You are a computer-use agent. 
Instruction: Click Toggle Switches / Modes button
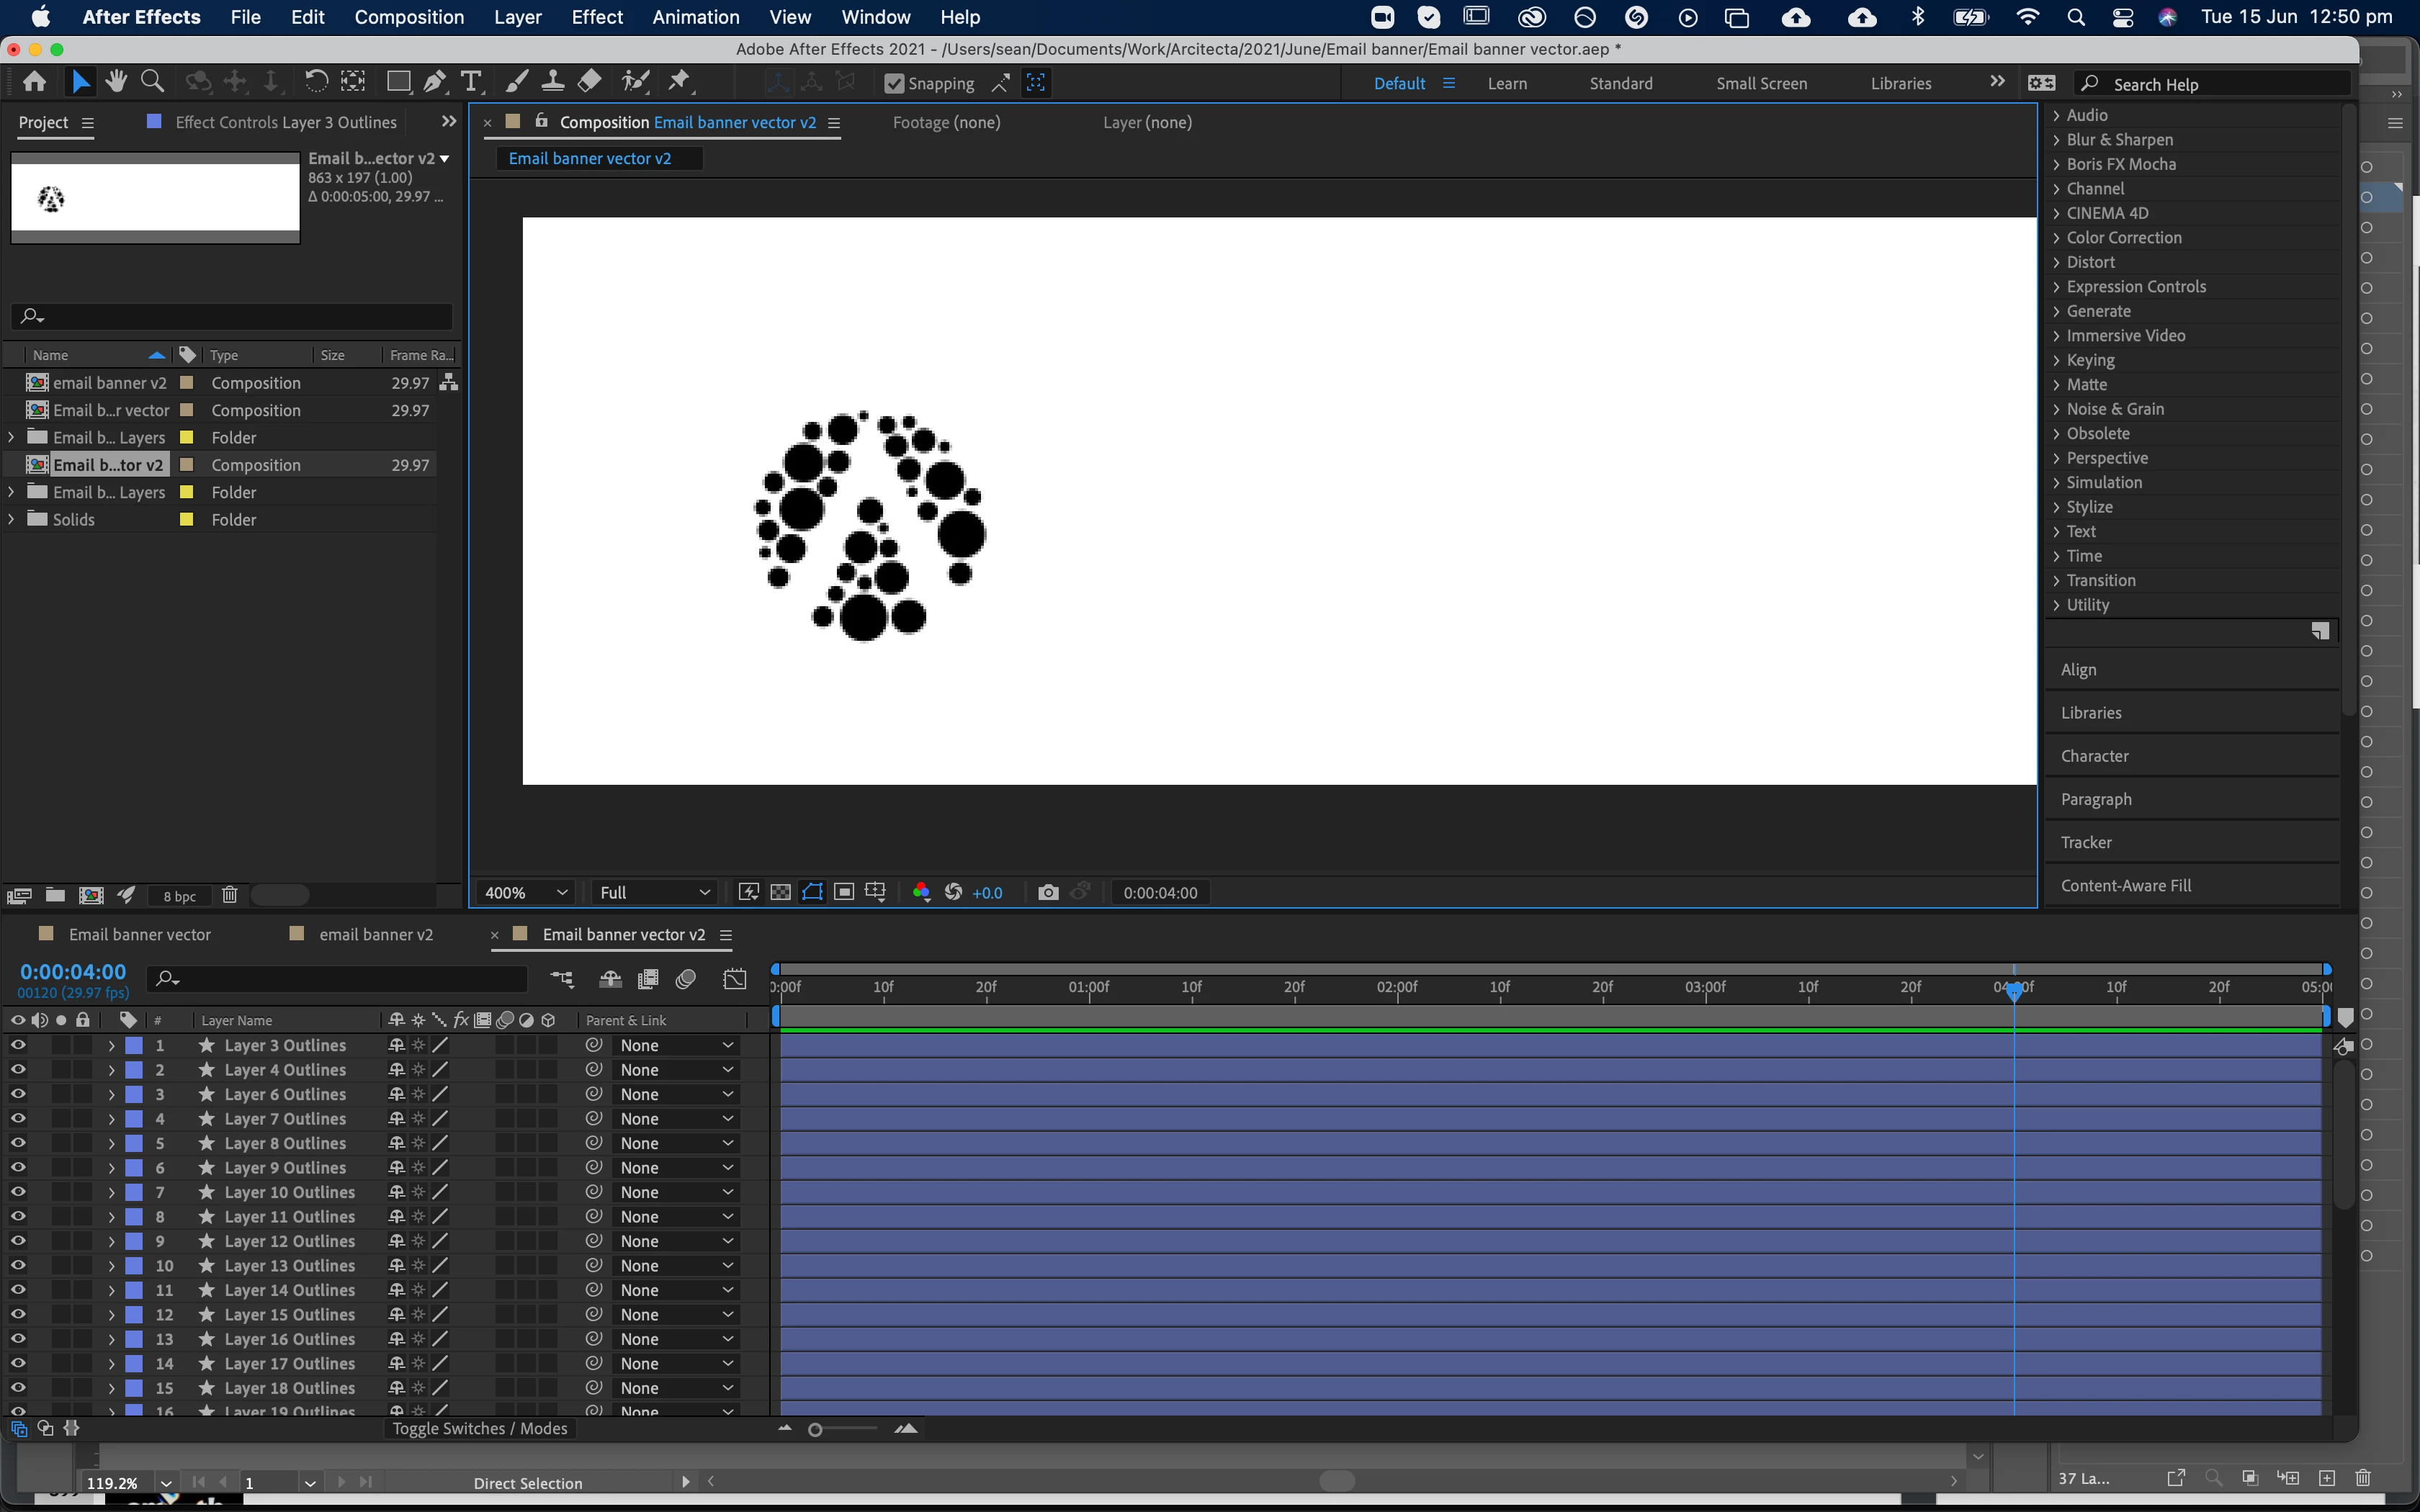(x=479, y=1428)
